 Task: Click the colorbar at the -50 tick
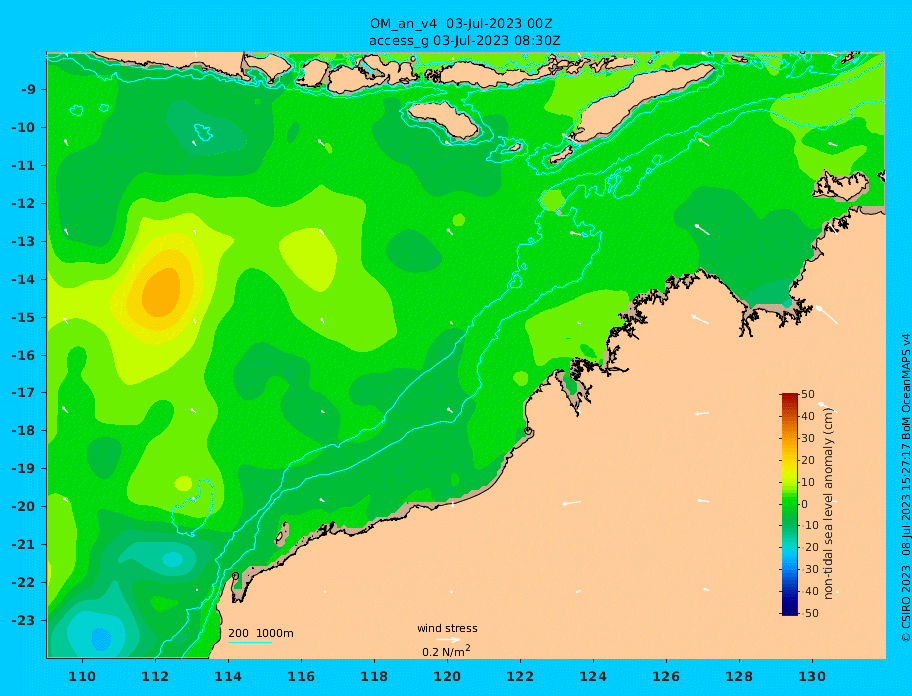point(790,613)
